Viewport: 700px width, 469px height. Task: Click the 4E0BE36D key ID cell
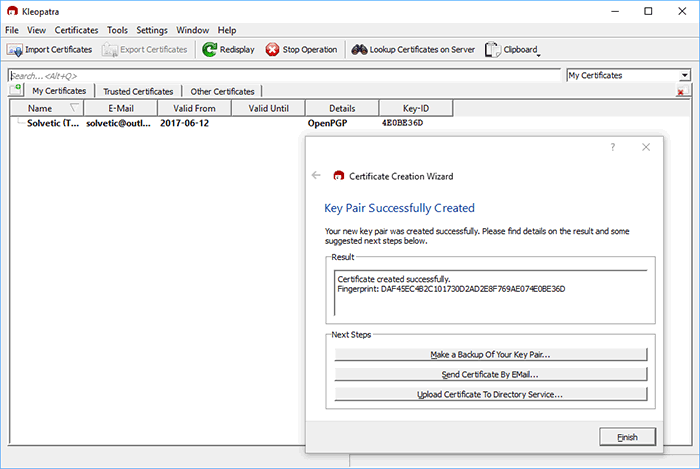(x=402, y=123)
